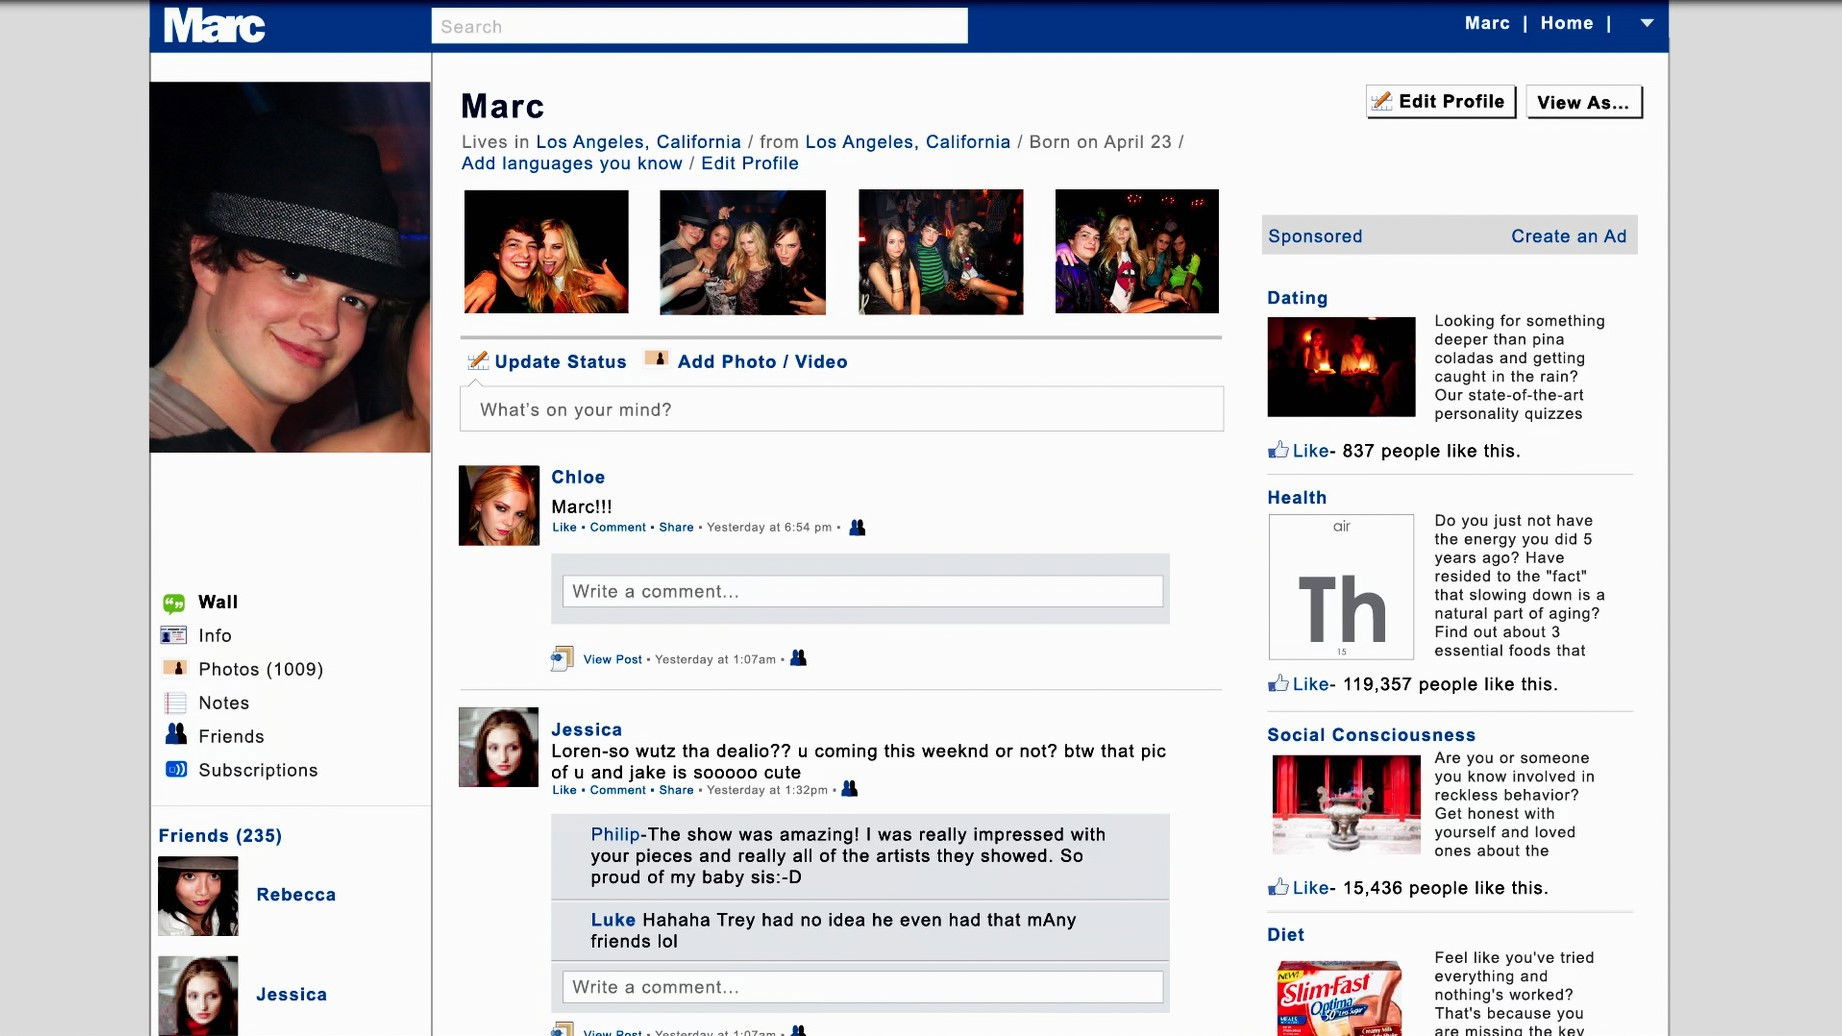Screen dimensions: 1842x1036
Task: Click Add languages you know link
Action: 571,163
